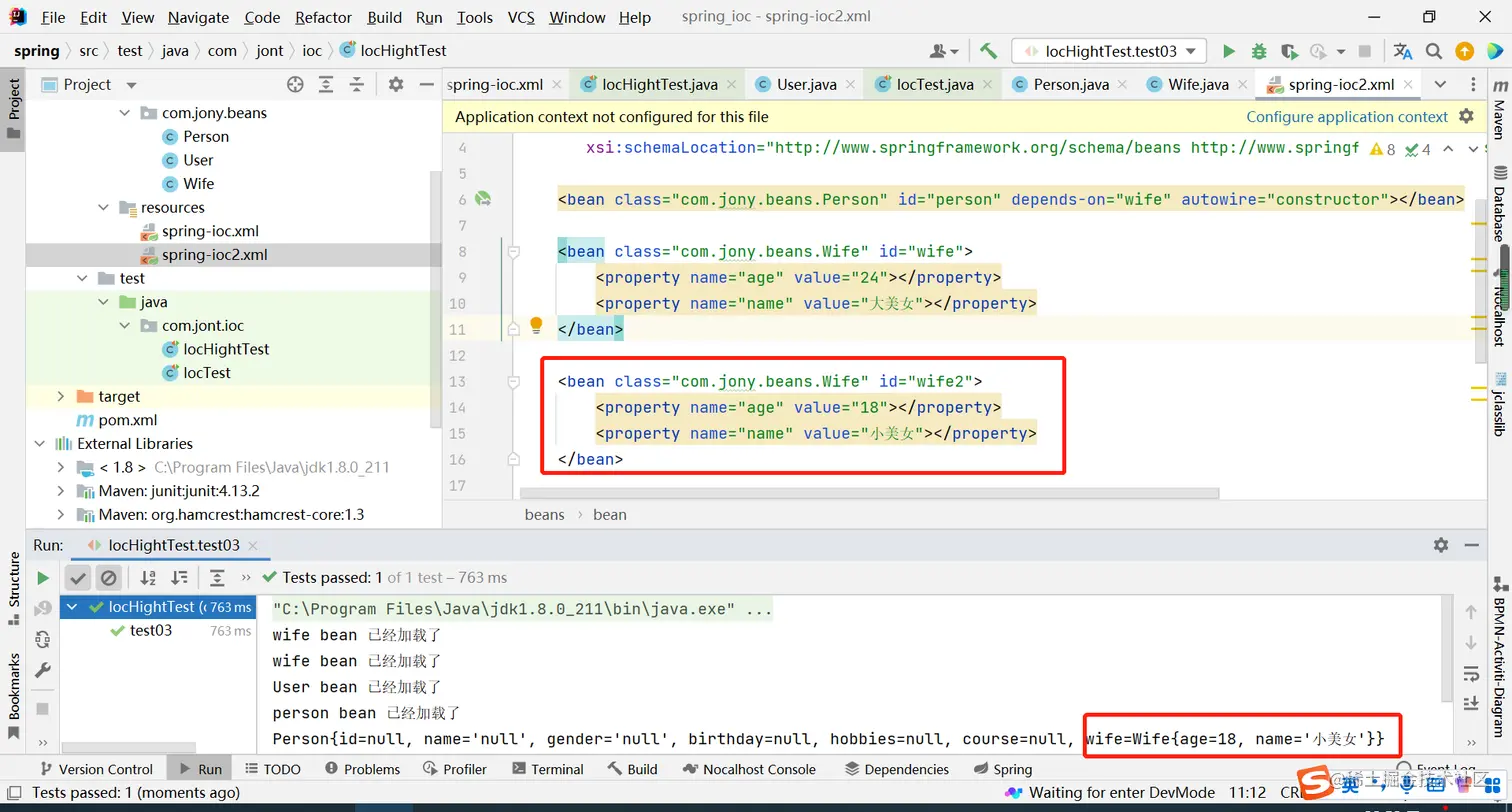
Task: Open Run panel gear settings
Action: pyautogui.click(x=1441, y=545)
